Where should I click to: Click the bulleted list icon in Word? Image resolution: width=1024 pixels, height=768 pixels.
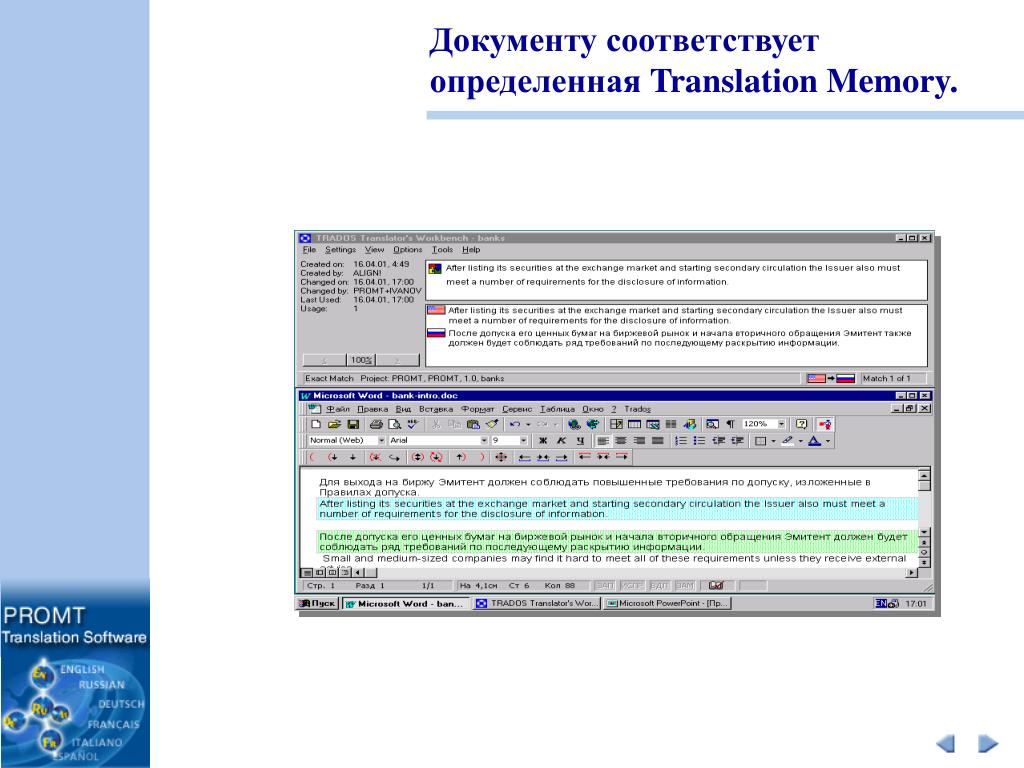[699, 441]
